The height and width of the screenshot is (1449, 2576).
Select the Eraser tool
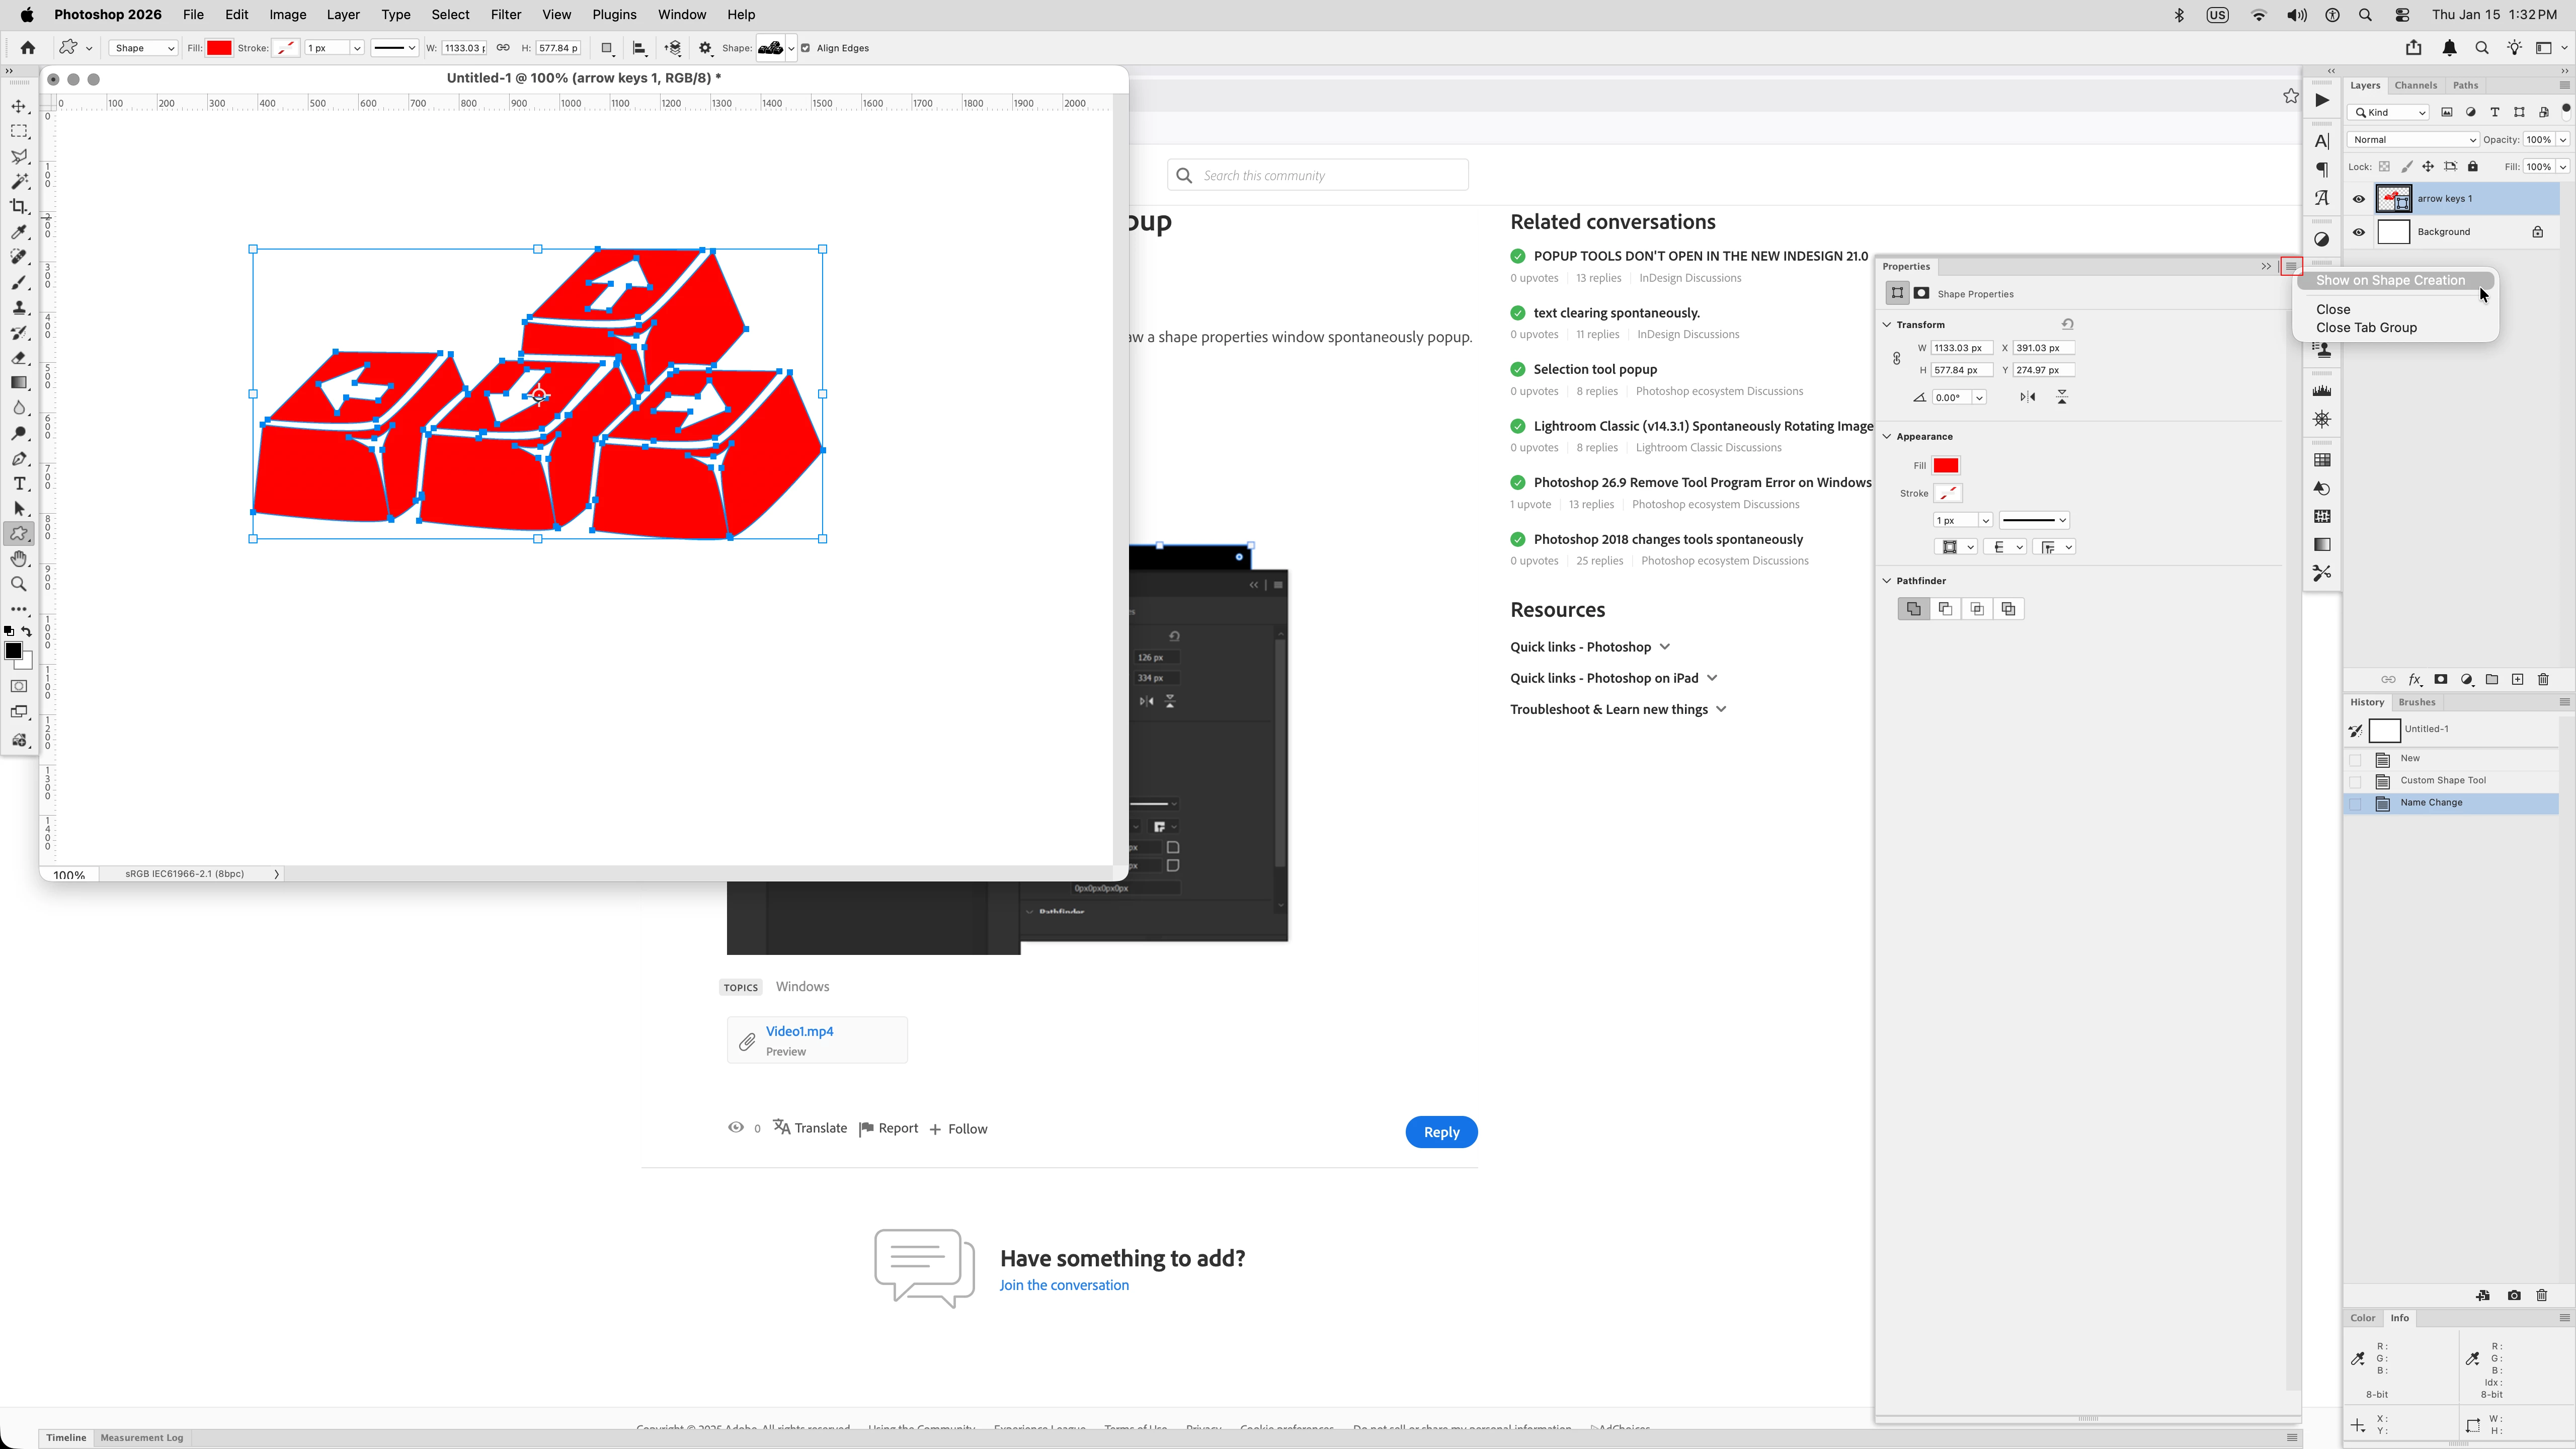click(x=19, y=358)
